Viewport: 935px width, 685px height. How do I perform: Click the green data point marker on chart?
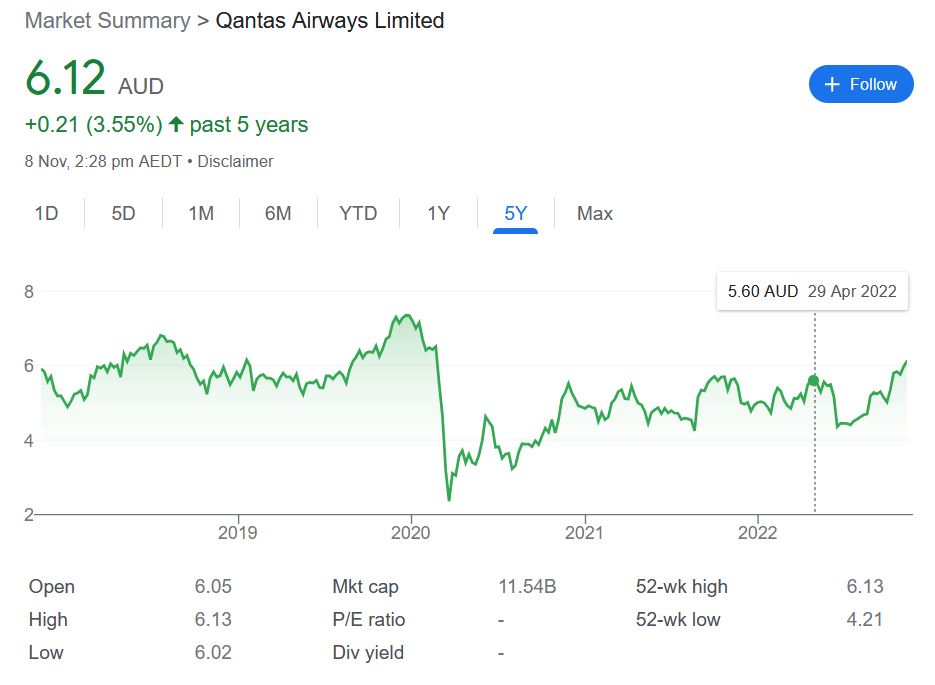(x=813, y=380)
